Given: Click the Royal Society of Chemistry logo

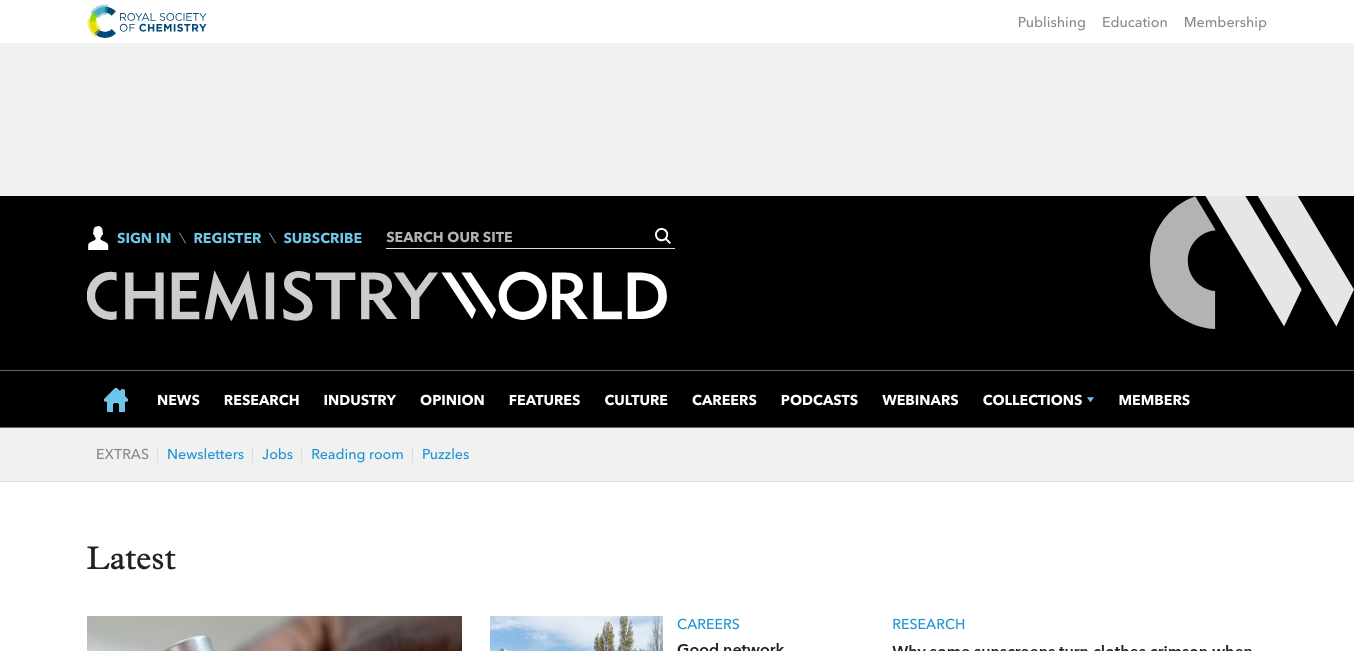Looking at the screenshot, I should pyautogui.click(x=147, y=21).
